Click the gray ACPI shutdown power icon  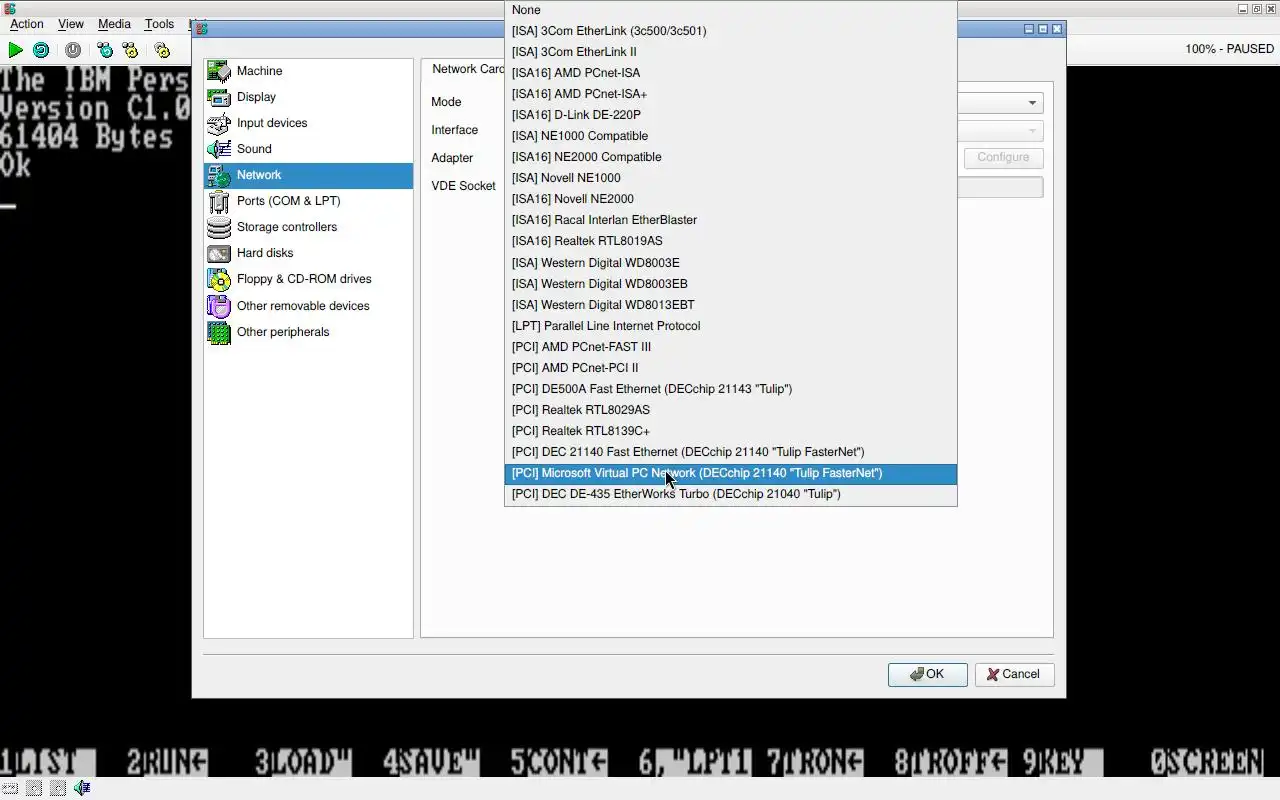(73, 49)
